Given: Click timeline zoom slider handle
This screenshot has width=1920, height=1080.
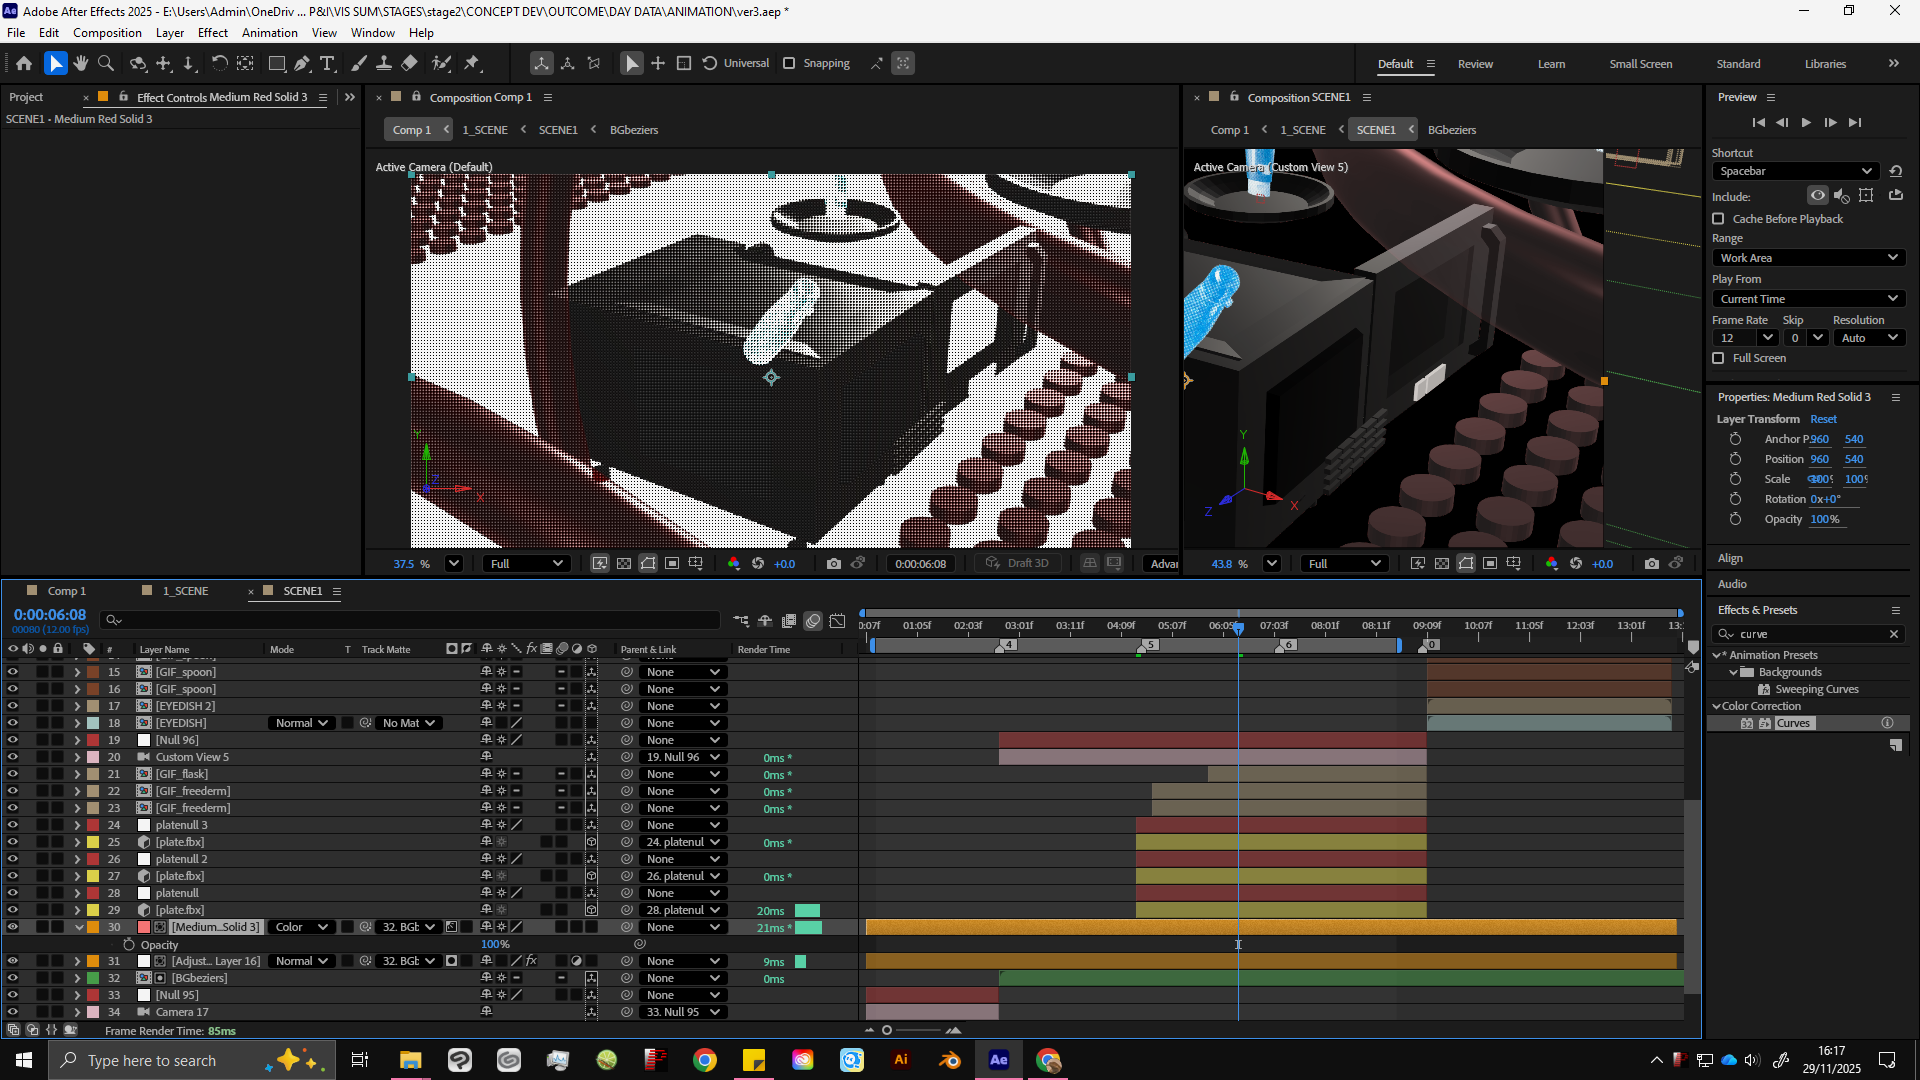Looking at the screenshot, I should (887, 1030).
